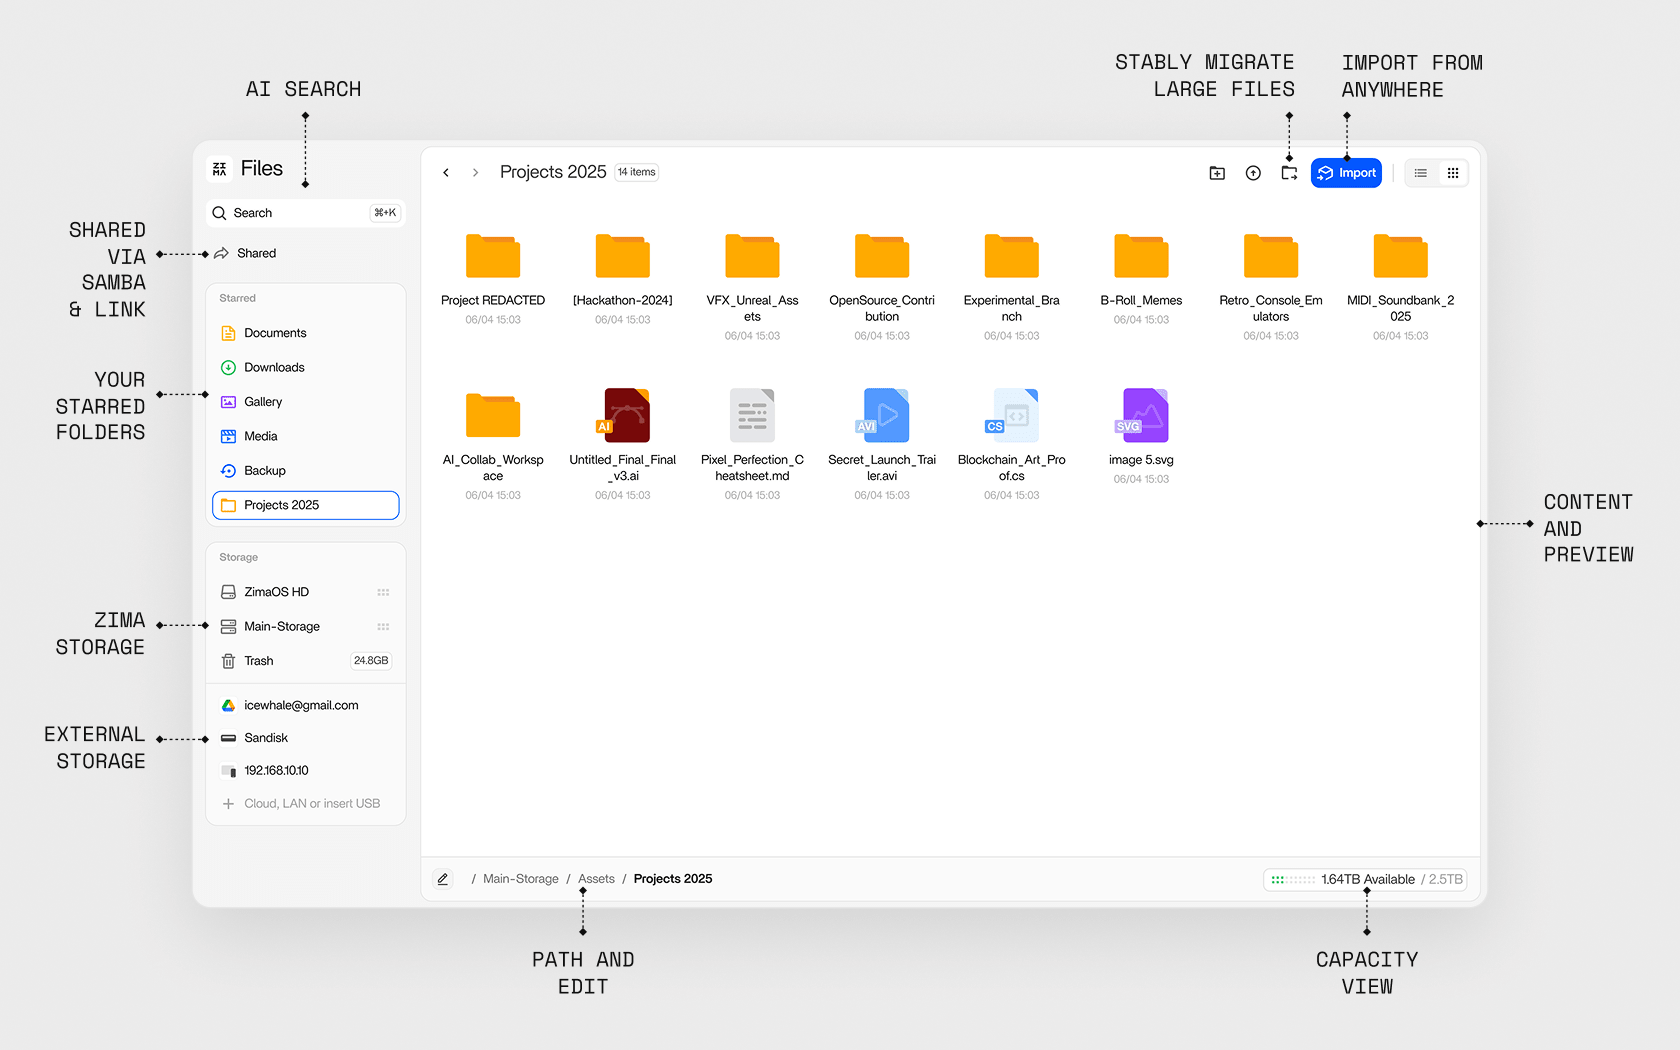Screen dimensions: 1680x1050
Task: Open Main-Storage drive
Action: point(305,627)
